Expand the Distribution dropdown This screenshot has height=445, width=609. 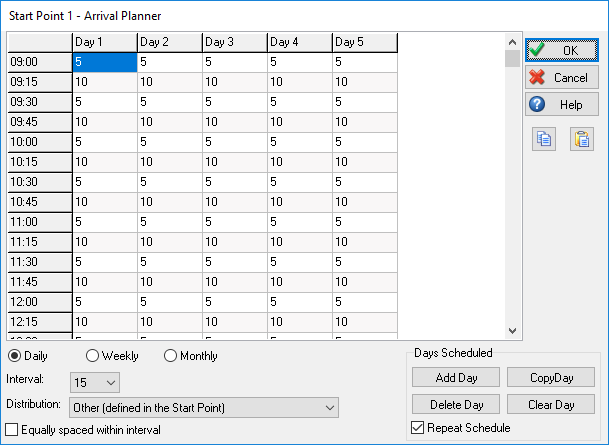pos(204,407)
